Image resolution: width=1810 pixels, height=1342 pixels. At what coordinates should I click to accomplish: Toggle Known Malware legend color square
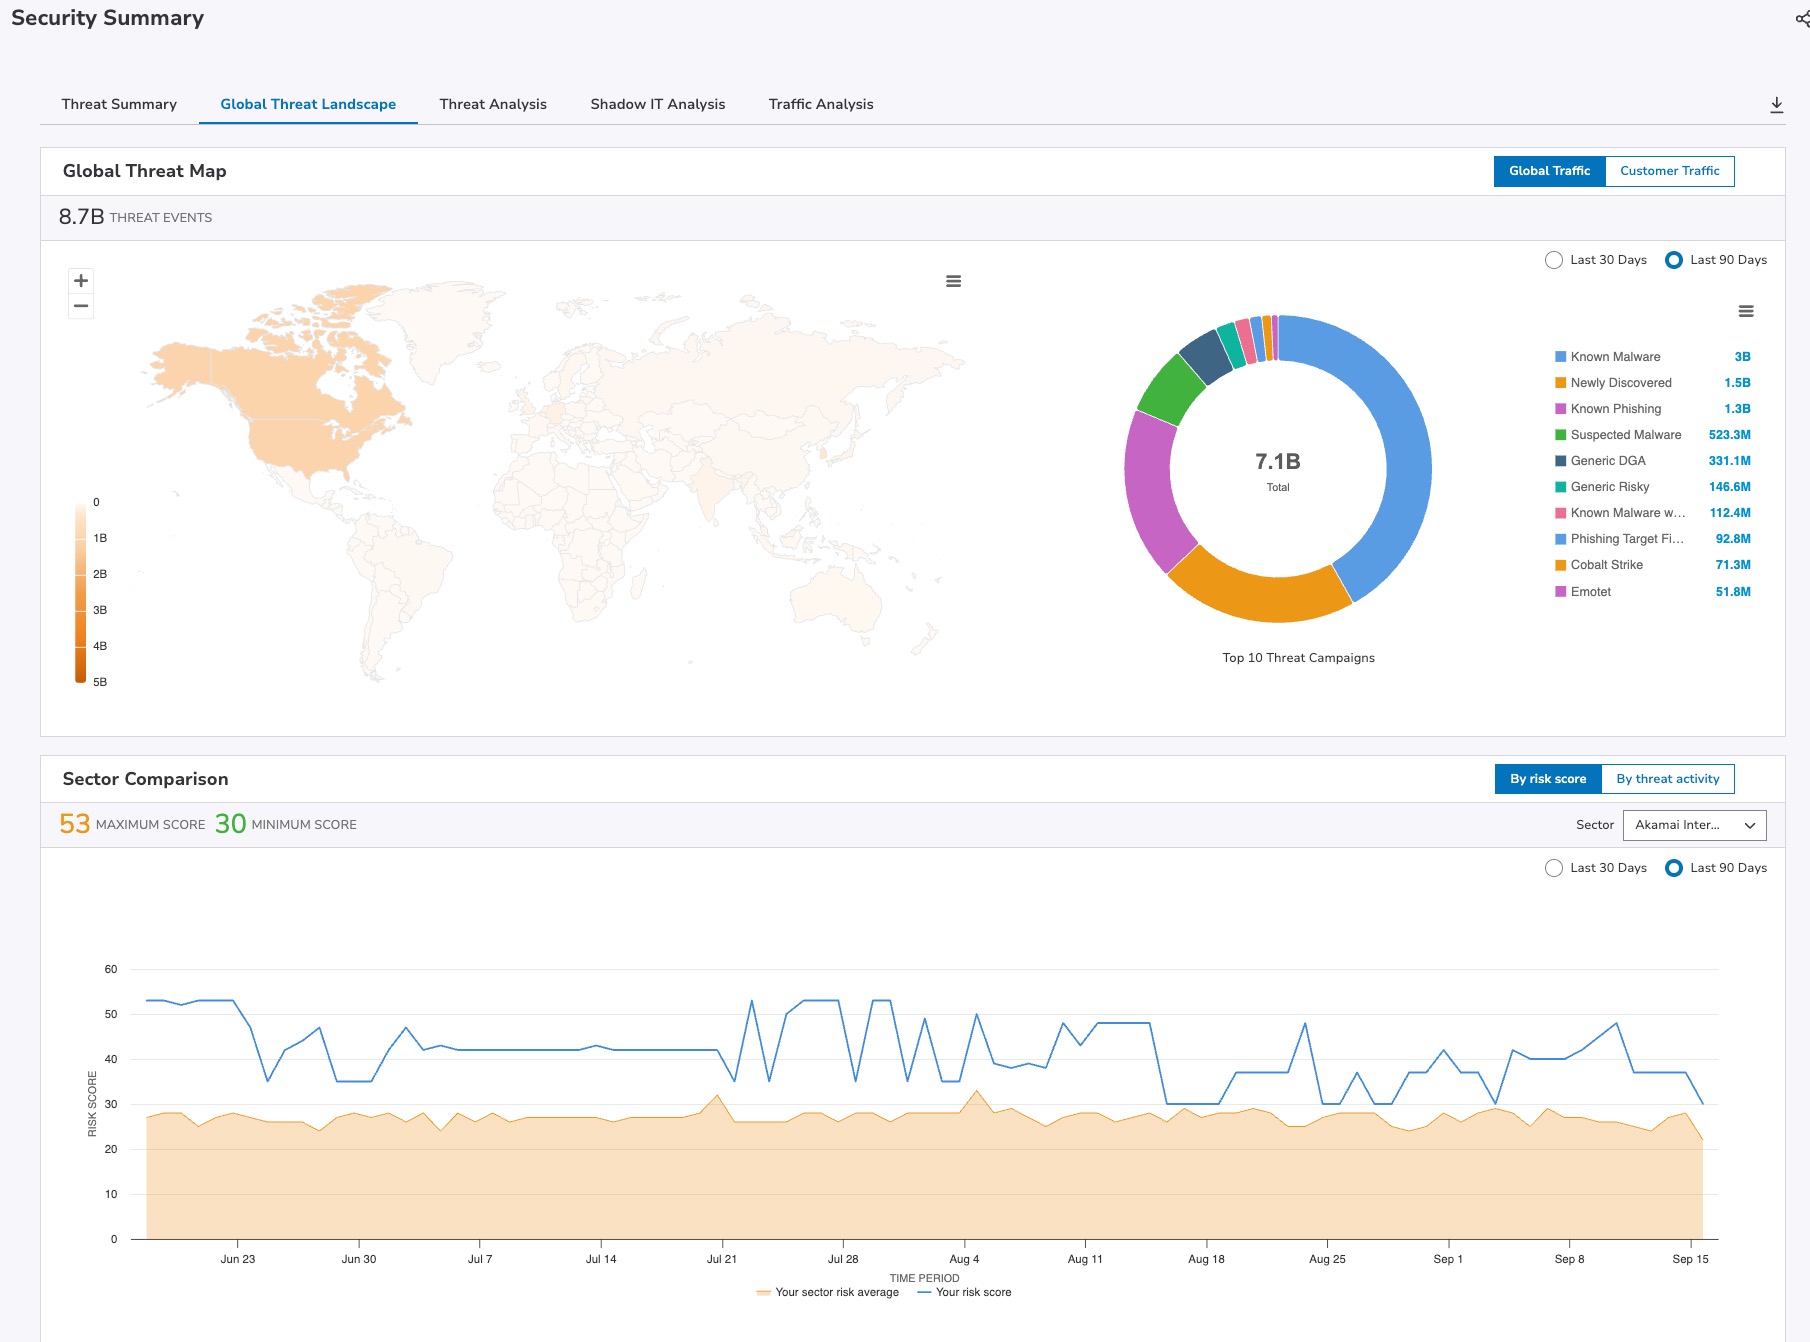pyautogui.click(x=1560, y=357)
